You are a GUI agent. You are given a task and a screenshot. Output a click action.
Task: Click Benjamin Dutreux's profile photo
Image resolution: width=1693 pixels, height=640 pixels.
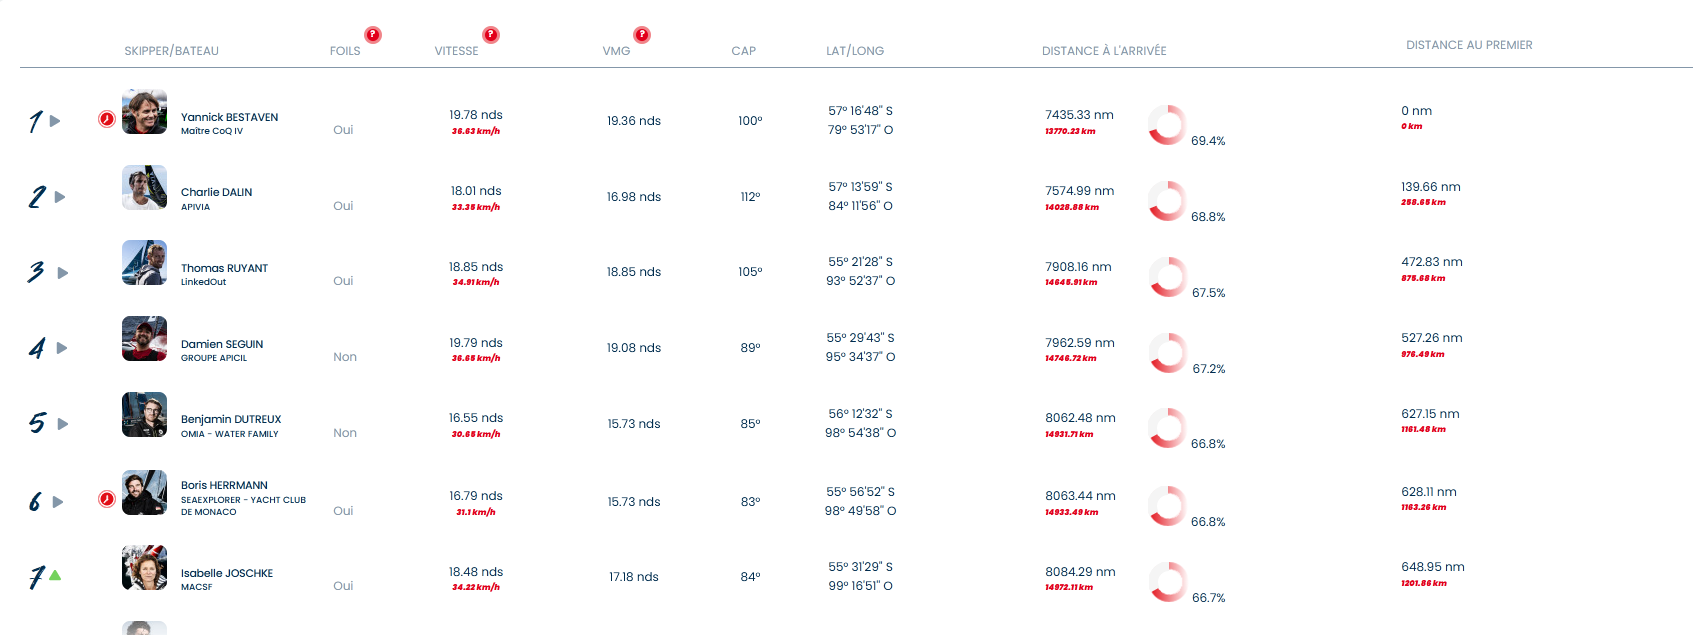pyautogui.click(x=144, y=415)
